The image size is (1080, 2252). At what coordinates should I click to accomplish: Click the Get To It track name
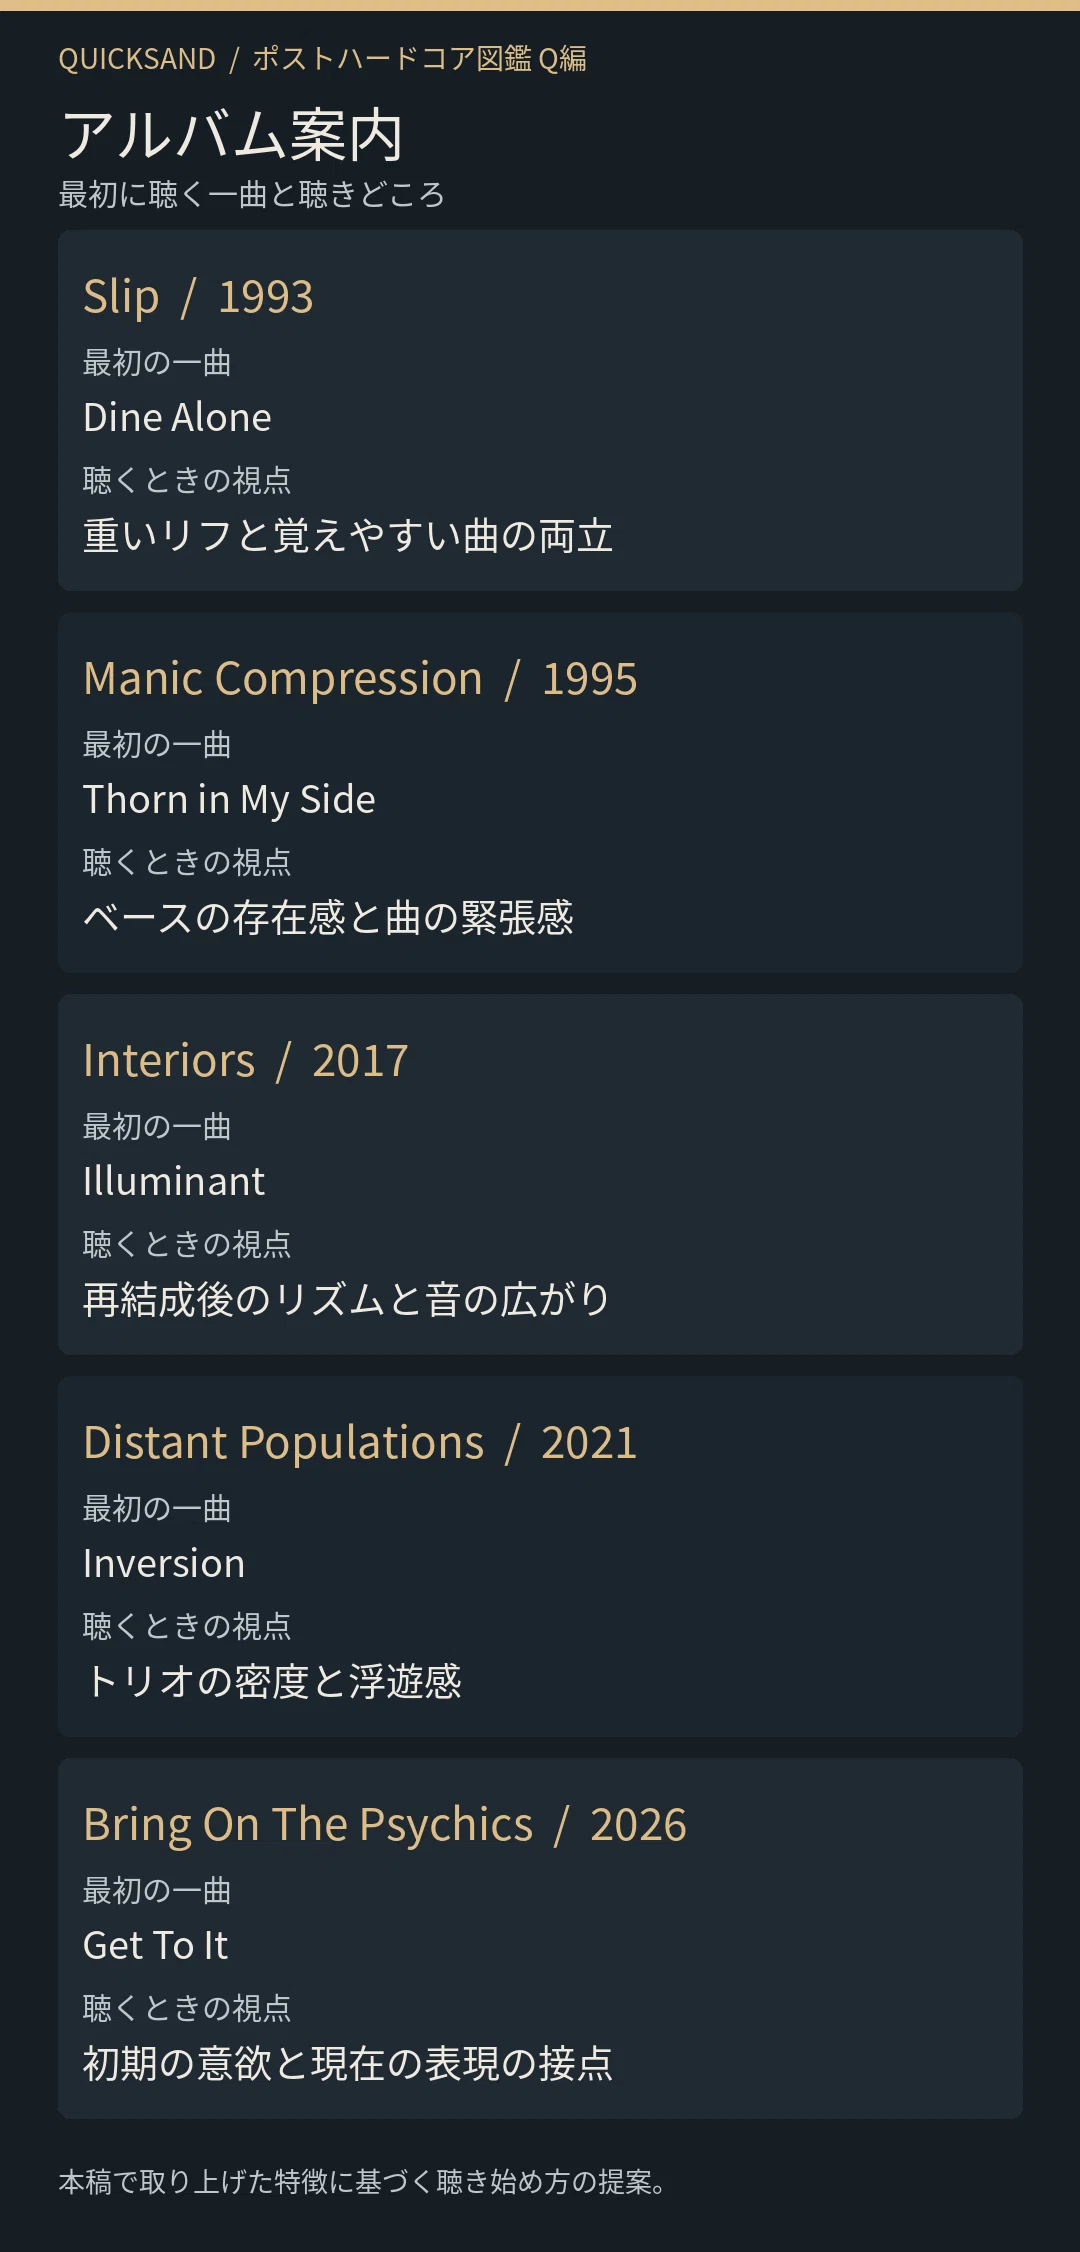point(155,1945)
